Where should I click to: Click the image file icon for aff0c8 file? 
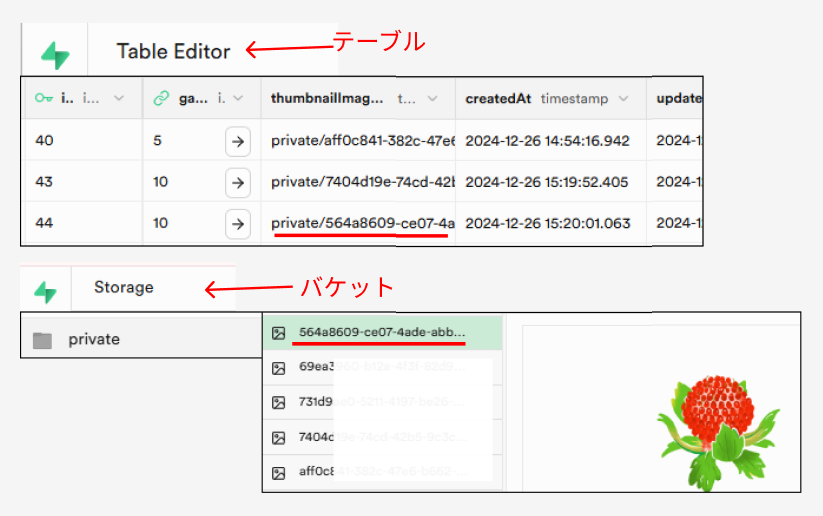click(279, 471)
